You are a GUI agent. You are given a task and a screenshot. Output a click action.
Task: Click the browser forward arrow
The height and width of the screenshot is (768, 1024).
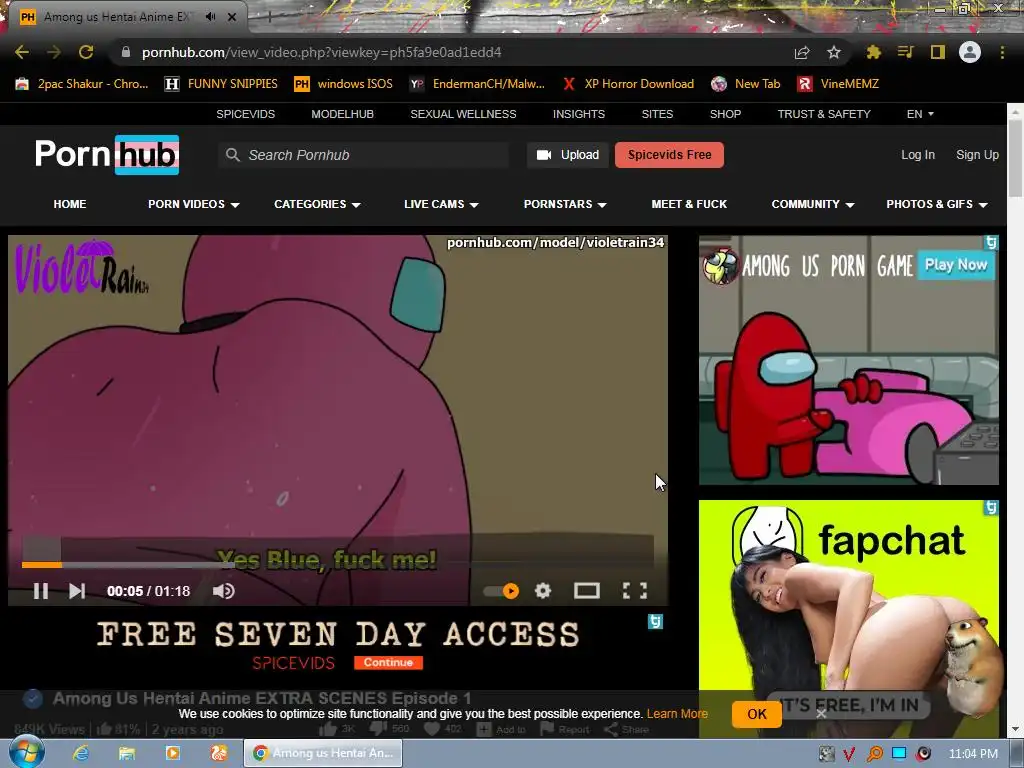[x=54, y=52]
